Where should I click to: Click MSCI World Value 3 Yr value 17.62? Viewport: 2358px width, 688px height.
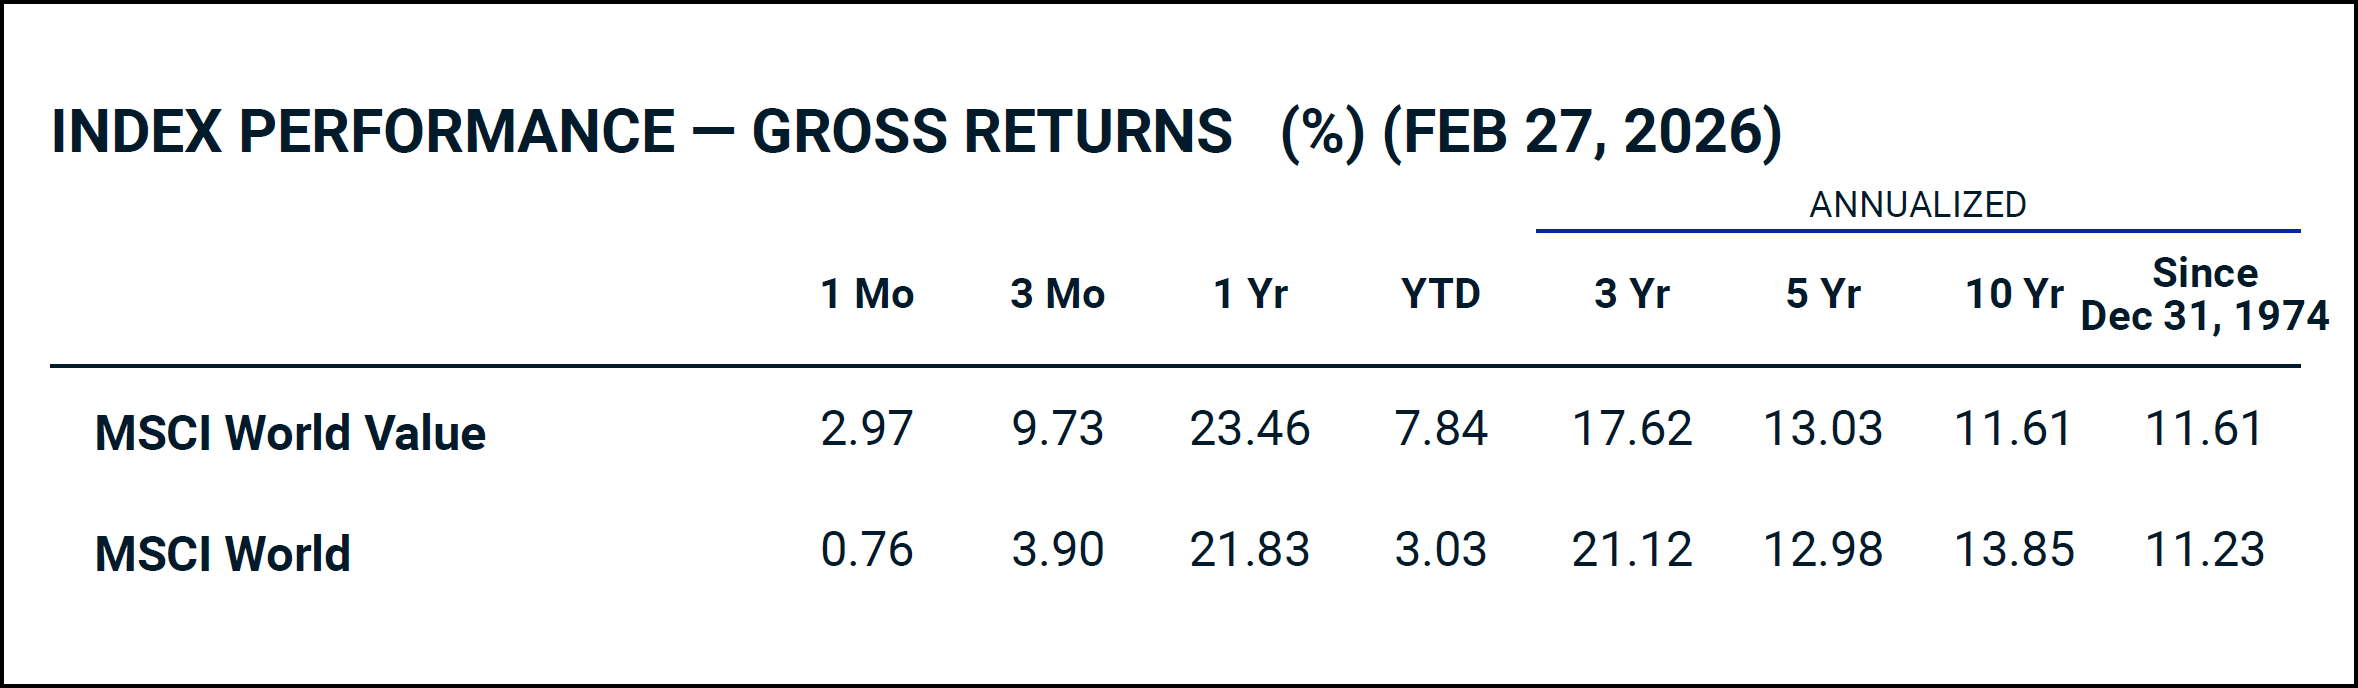(1632, 429)
